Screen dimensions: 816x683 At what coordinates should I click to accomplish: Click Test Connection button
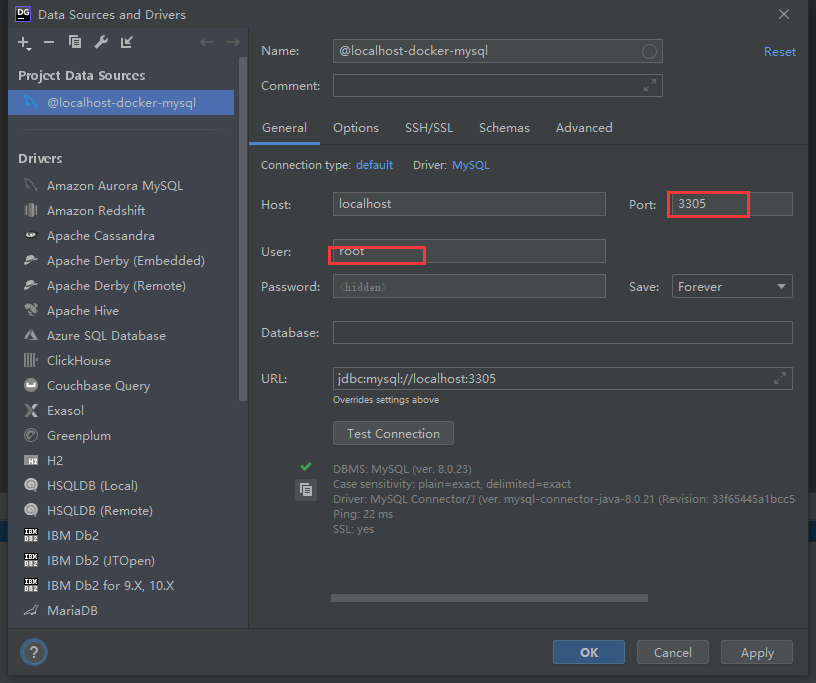[x=393, y=433]
